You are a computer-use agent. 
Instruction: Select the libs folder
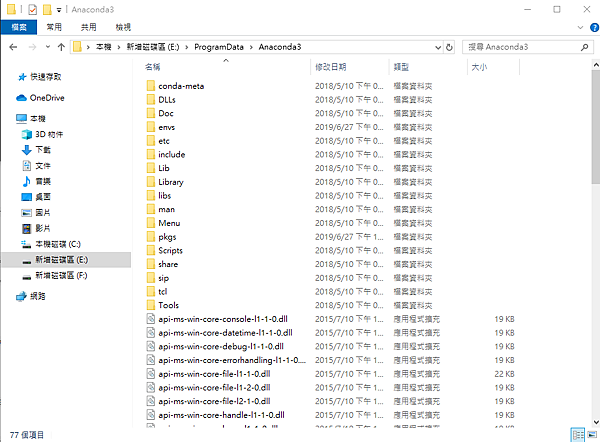point(165,196)
